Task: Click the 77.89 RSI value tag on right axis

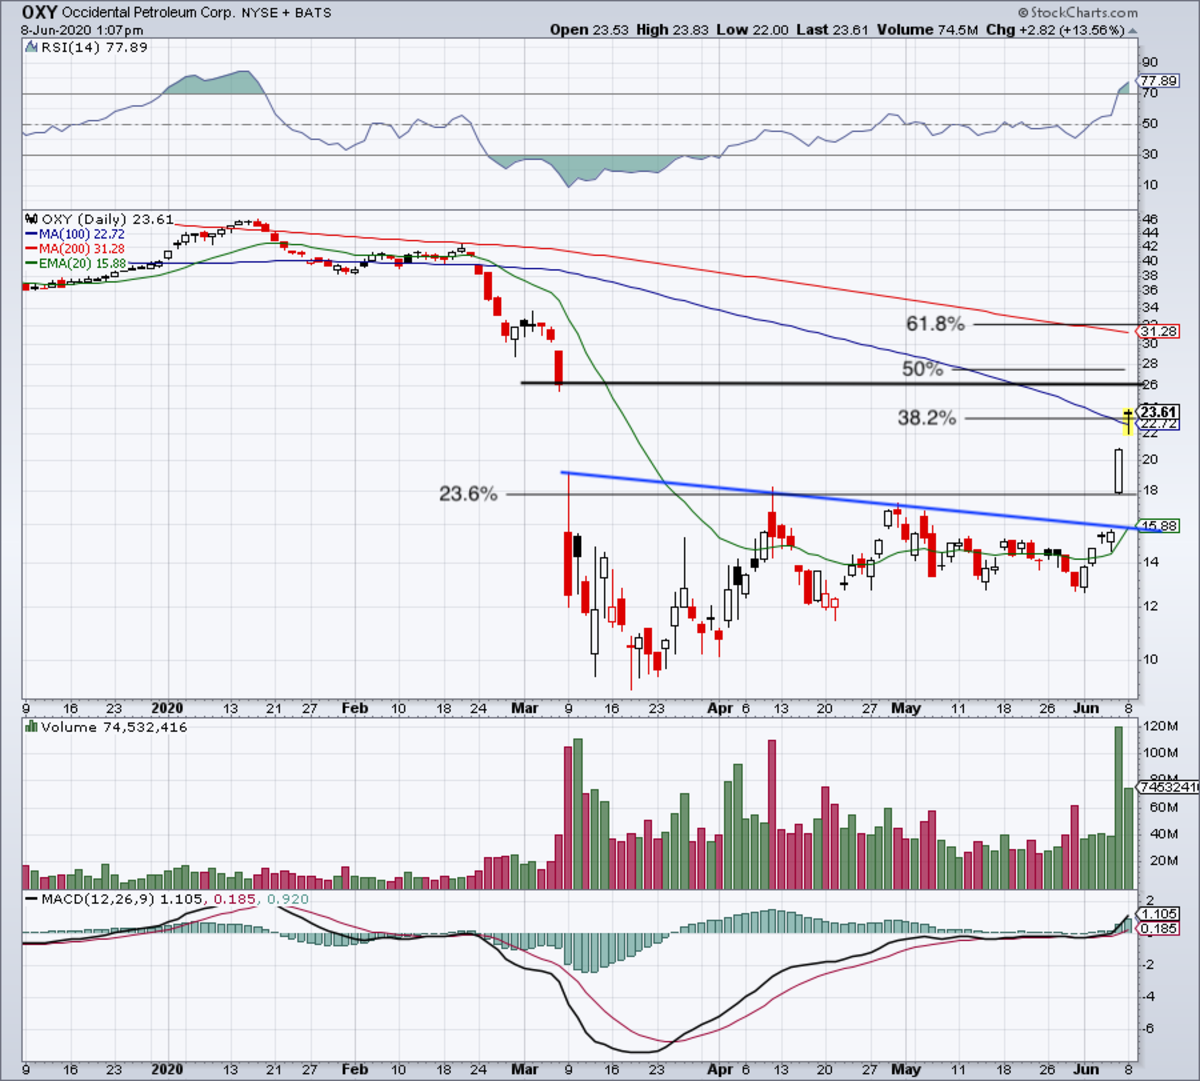Action: (x=1158, y=80)
